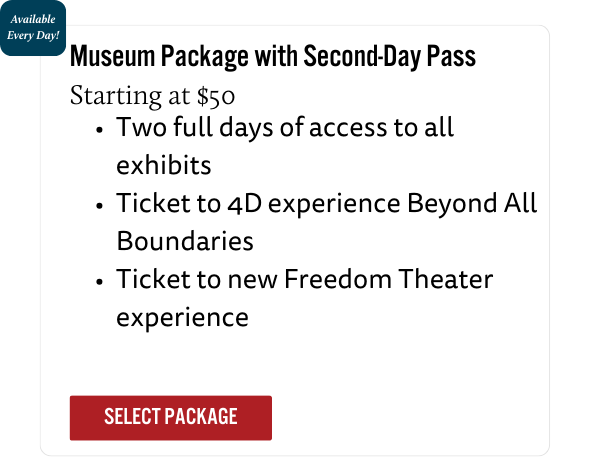
Task: Click the words Second-Day Pass in the title
Action: click(389, 57)
